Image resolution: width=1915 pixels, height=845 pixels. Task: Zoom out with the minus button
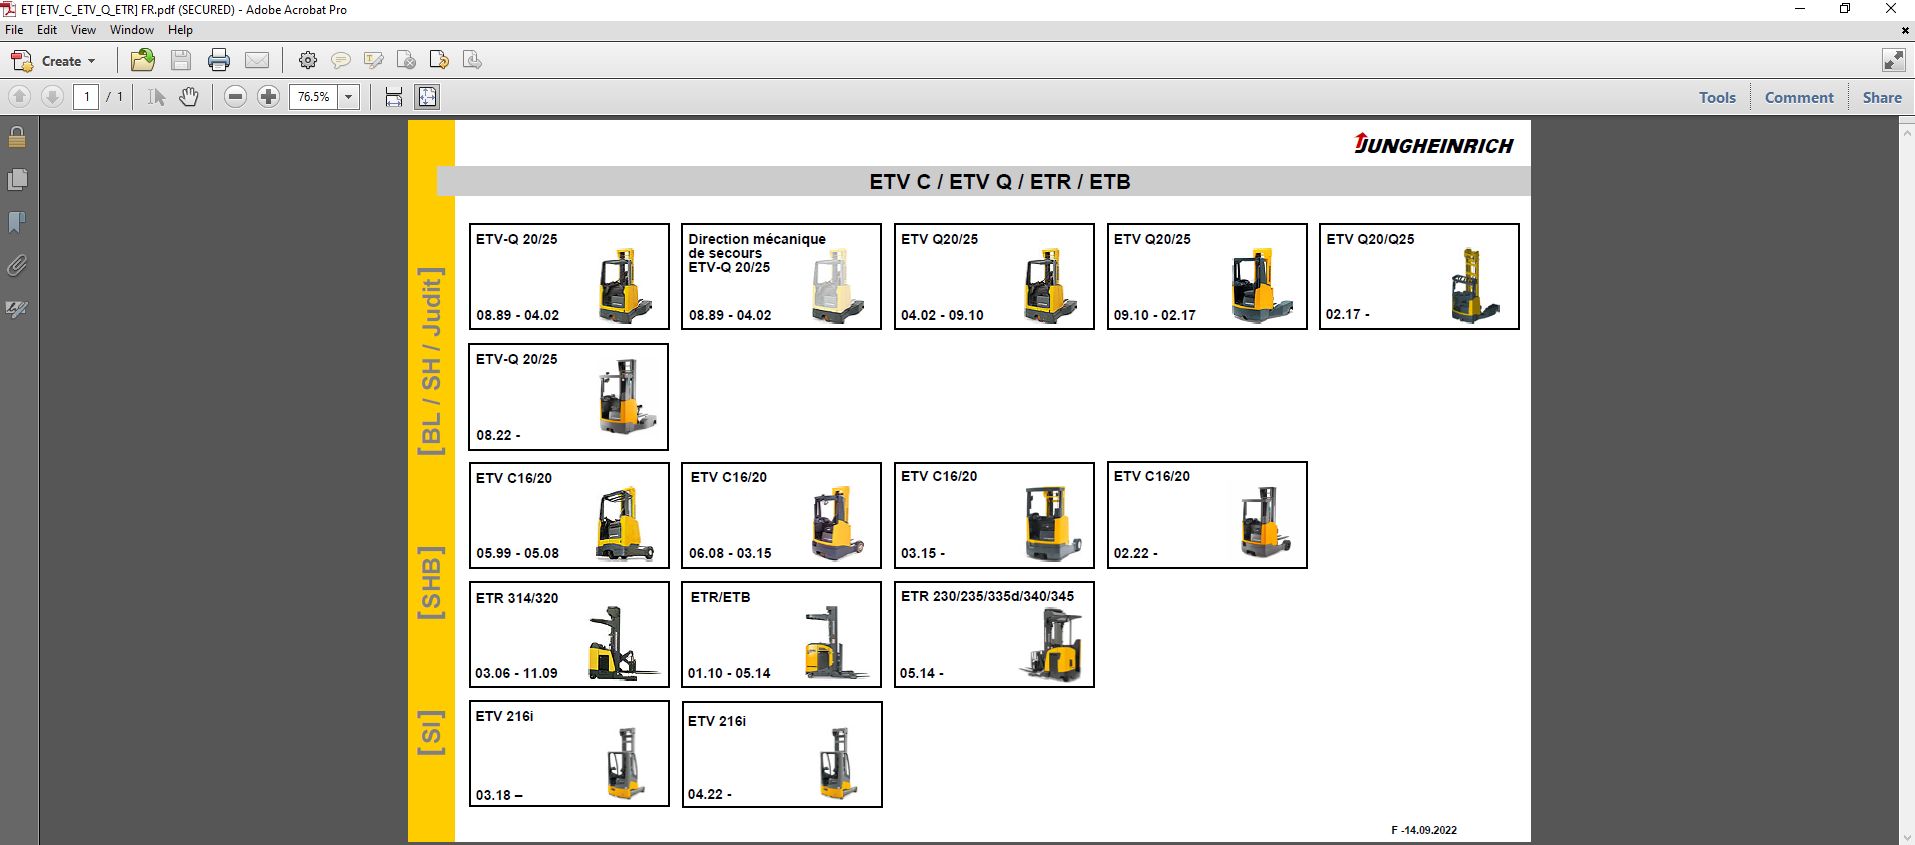(235, 97)
